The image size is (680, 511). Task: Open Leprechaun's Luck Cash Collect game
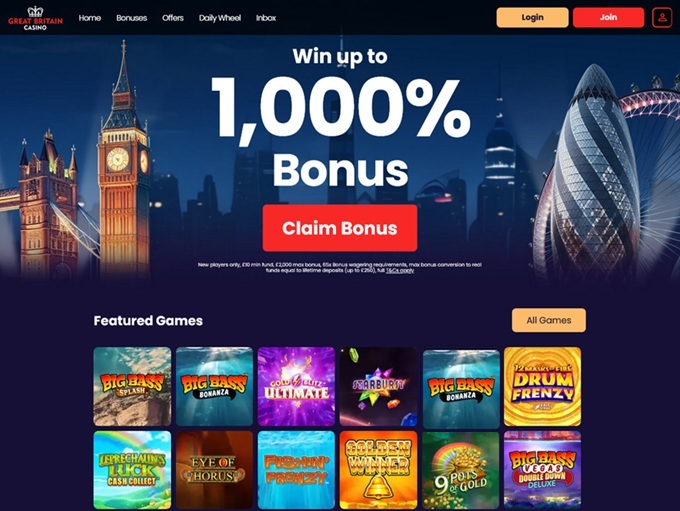click(x=132, y=470)
